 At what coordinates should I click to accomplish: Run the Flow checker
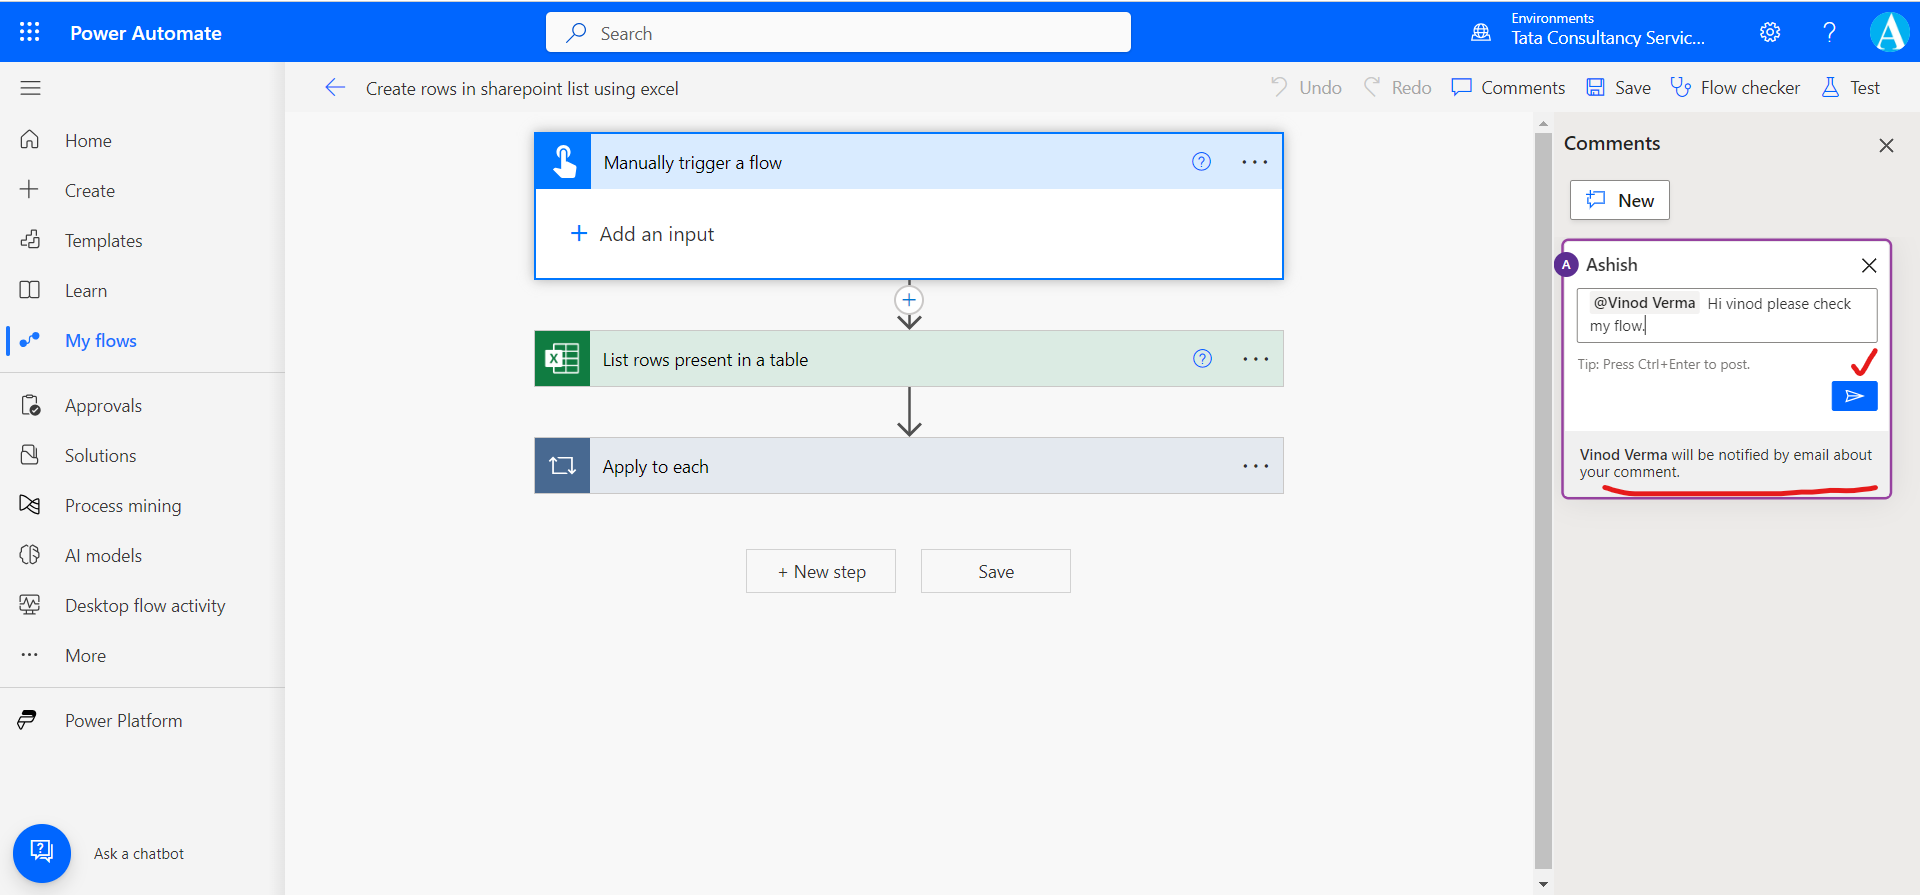click(x=1735, y=88)
